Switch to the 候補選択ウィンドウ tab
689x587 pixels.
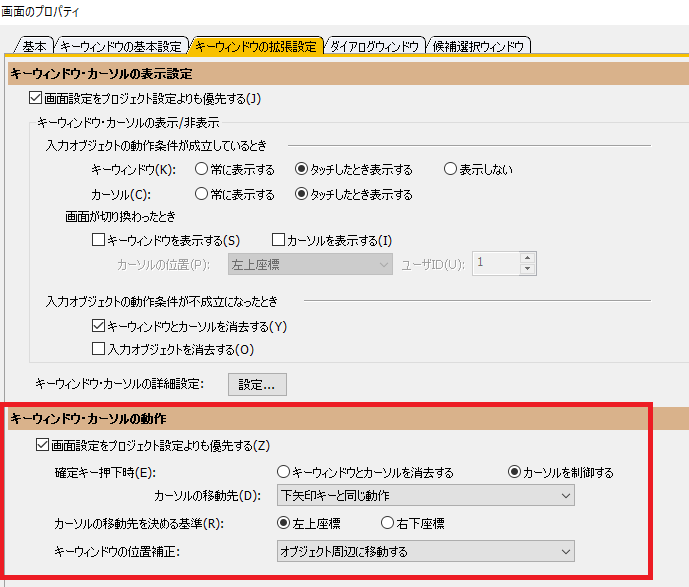478,46
